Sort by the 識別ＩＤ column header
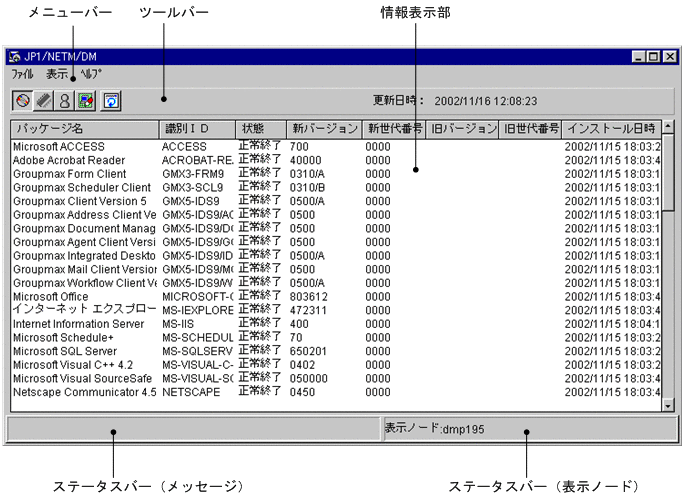Screen dimensions: 685x499 tap(197, 129)
